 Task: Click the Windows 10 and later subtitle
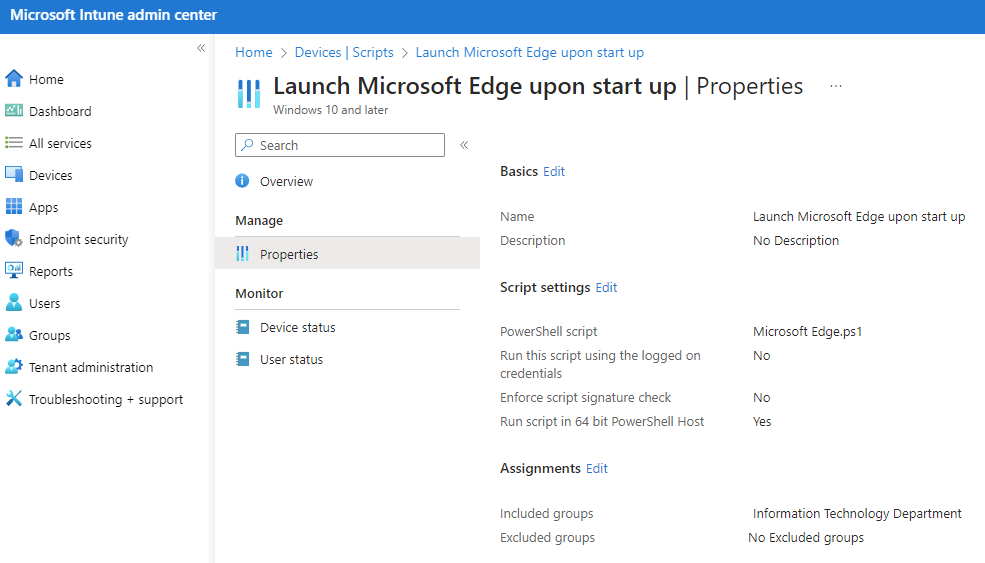pos(330,110)
